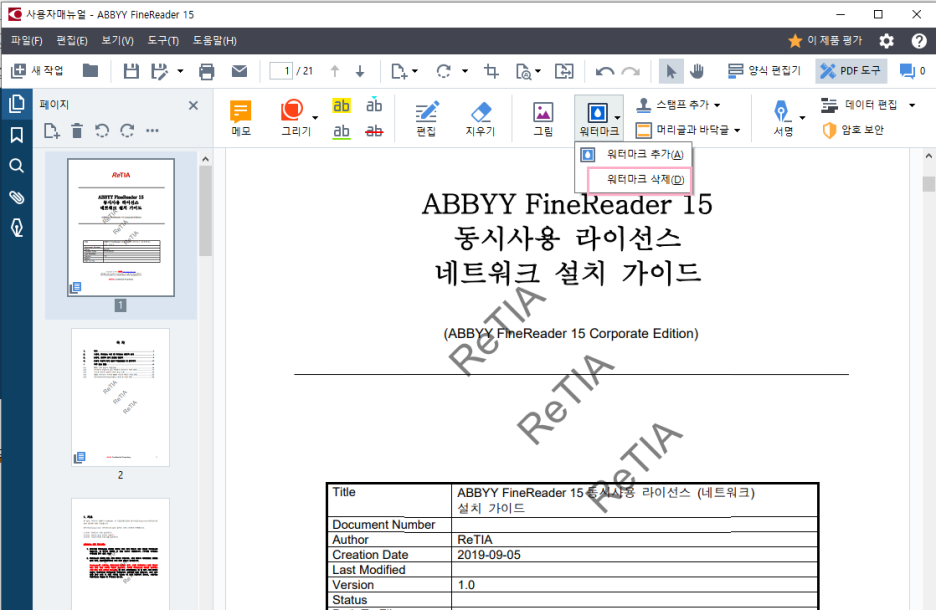Image resolution: width=936 pixels, height=610 pixels.
Task: Add a Note (메모) comment
Action: coord(241,118)
